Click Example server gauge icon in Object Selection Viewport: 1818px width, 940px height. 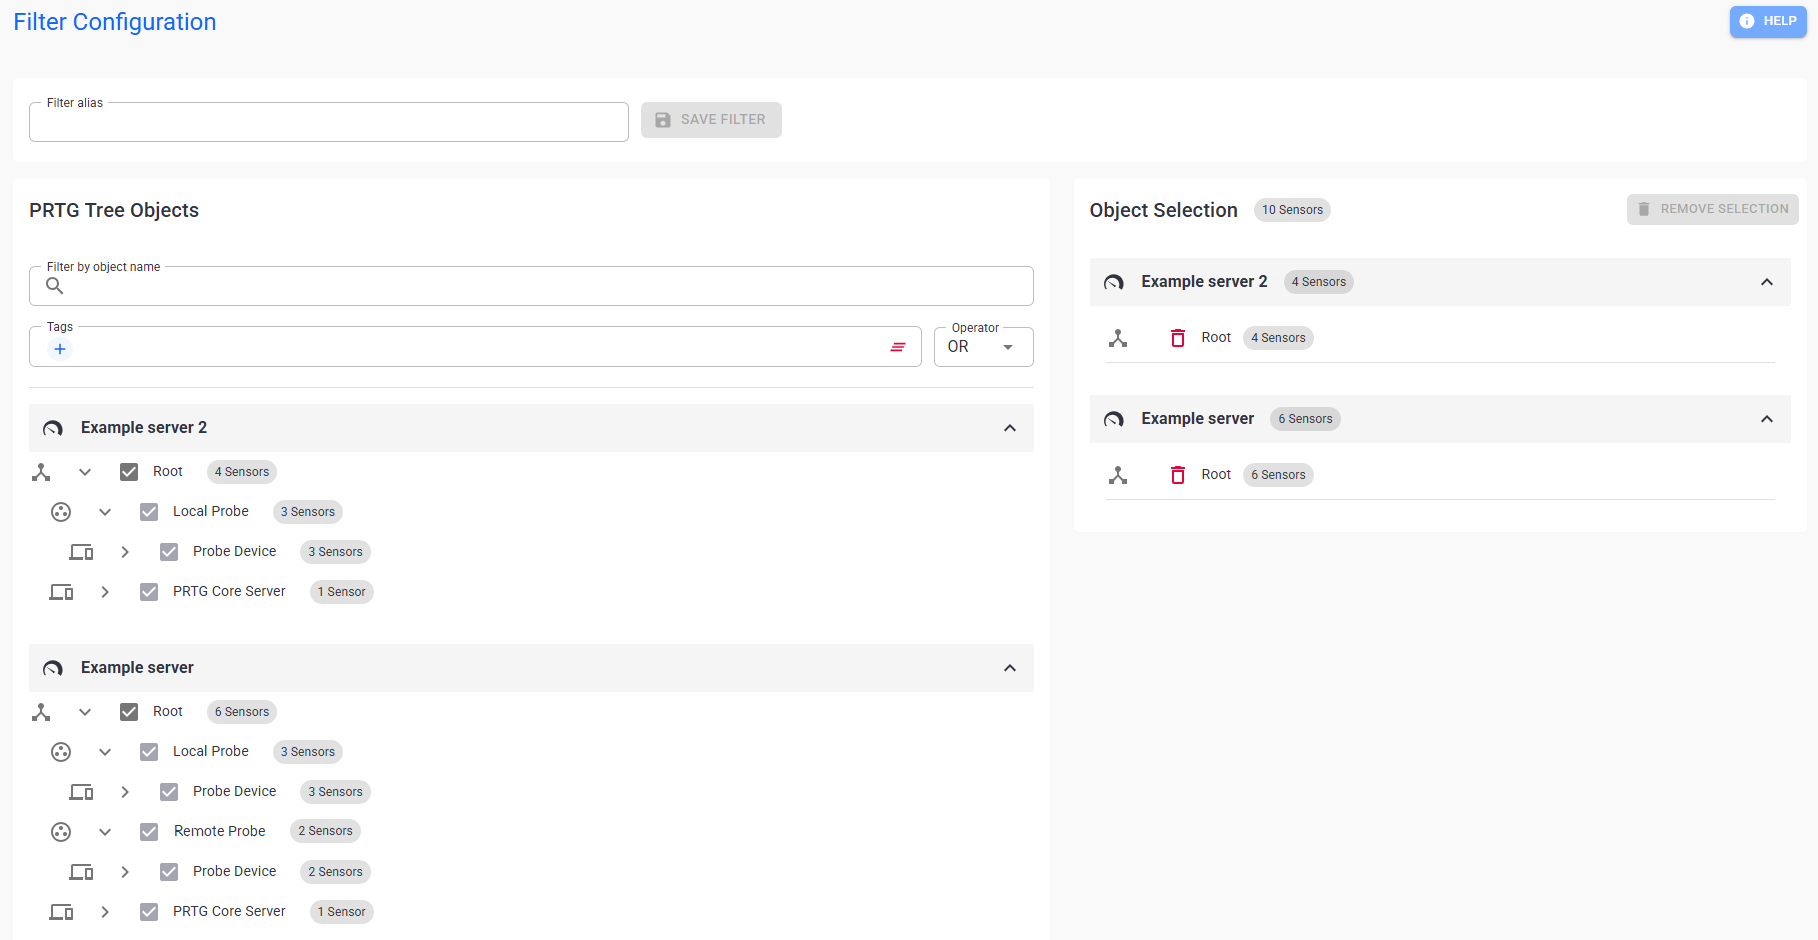click(x=1114, y=420)
